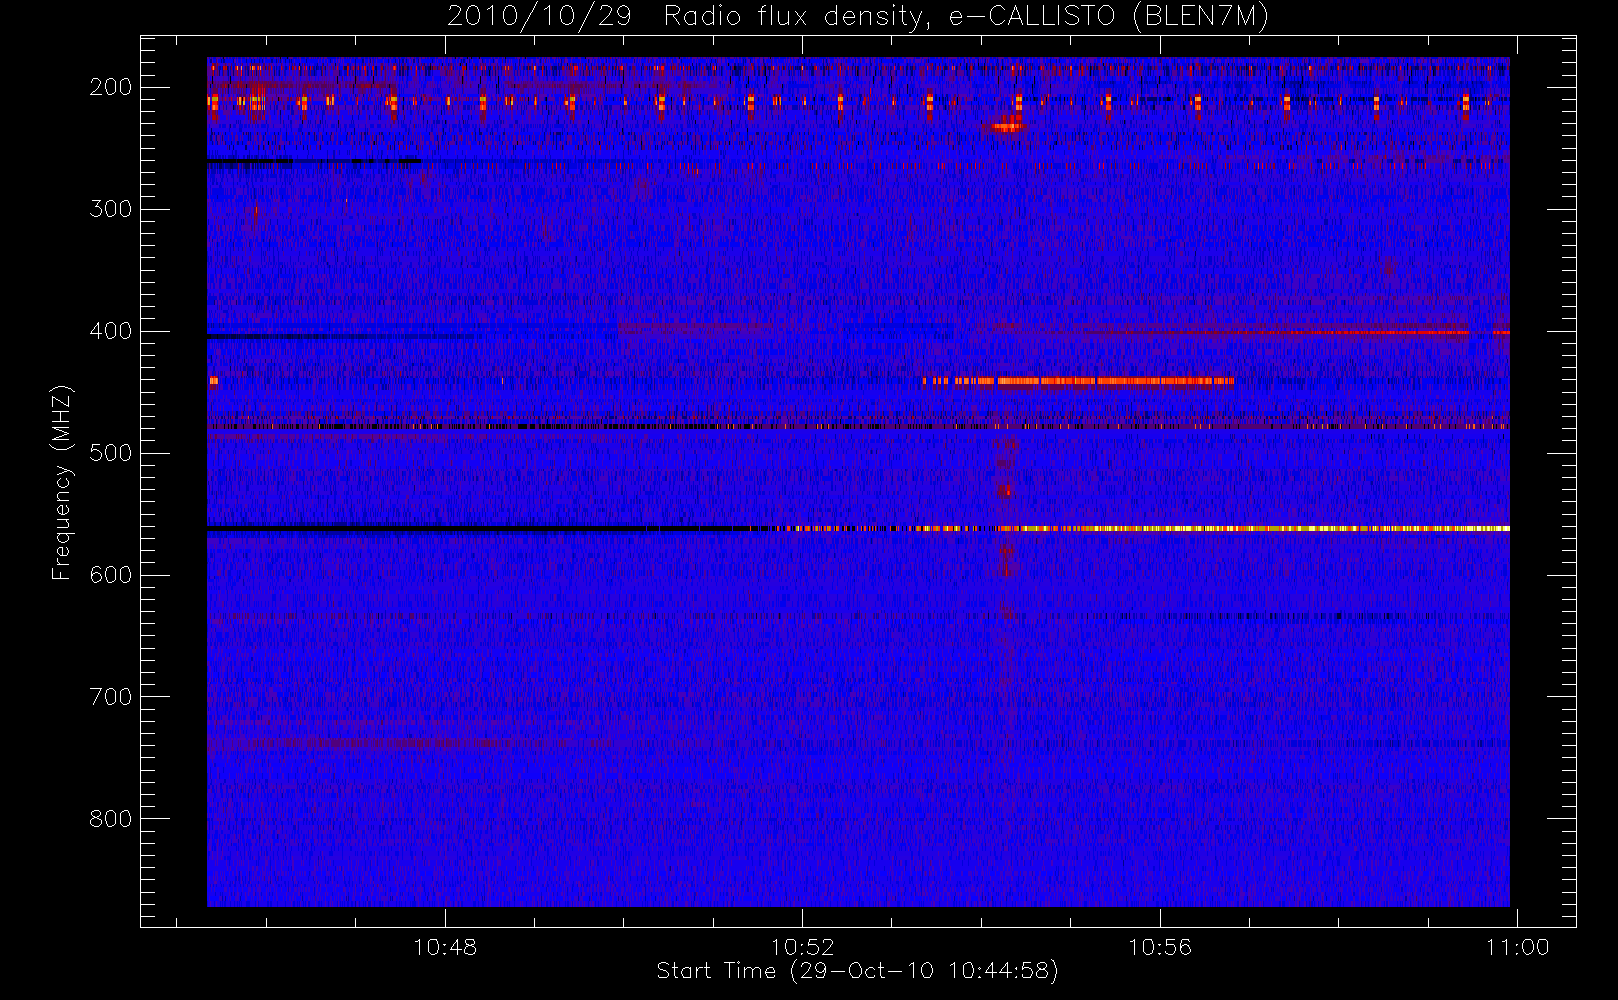Click the 10:52 time tick label
The height and width of the screenshot is (1000, 1618).
click(802, 947)
